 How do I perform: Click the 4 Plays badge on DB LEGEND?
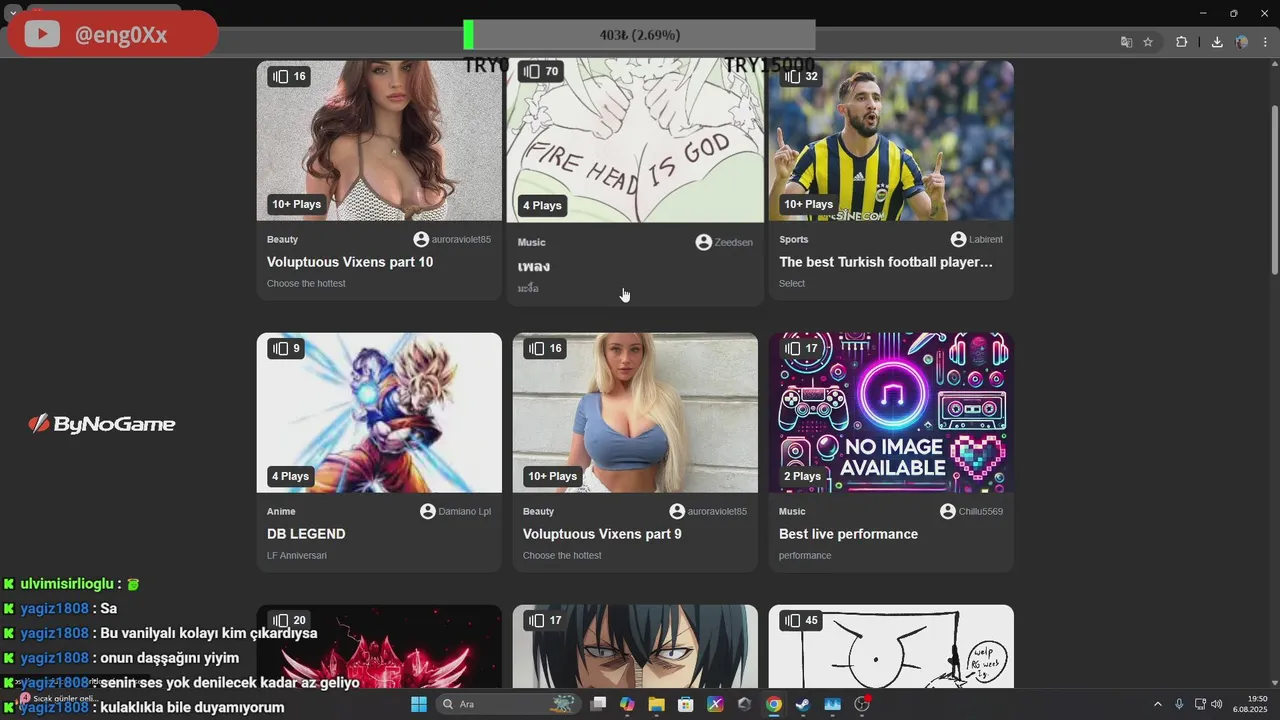[290, 476]
